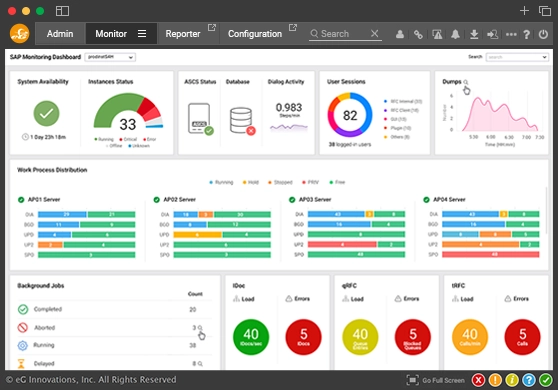Screen dimensions: 558x390
Task: Select the AP04 Server heading
Action: pyautogui.click(x=449, y=199)
